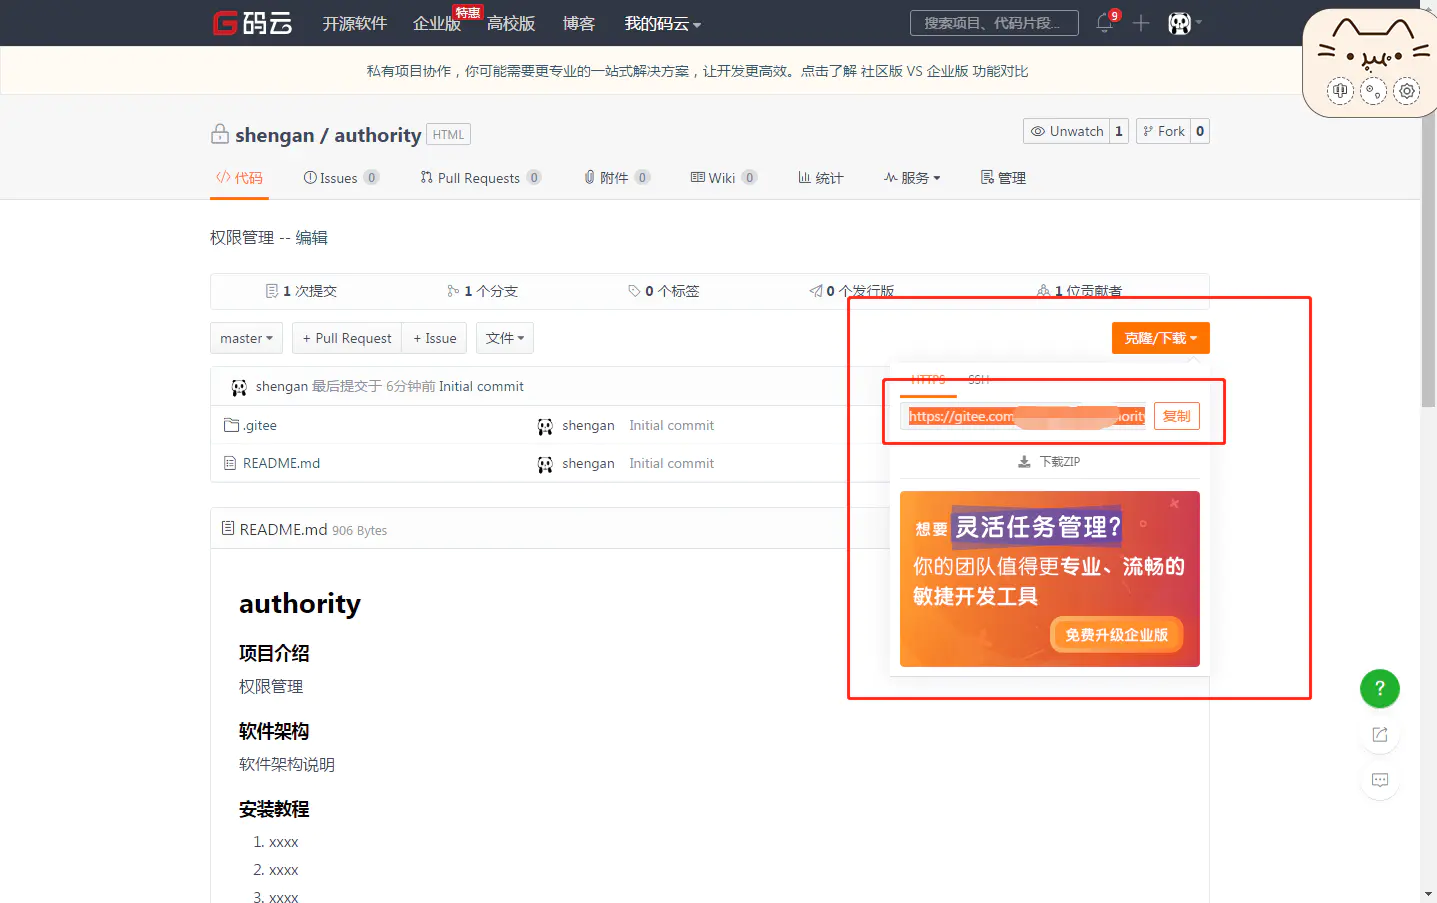
Task: Click the plus icon in the header
Action: click(x=1141, y=23)
